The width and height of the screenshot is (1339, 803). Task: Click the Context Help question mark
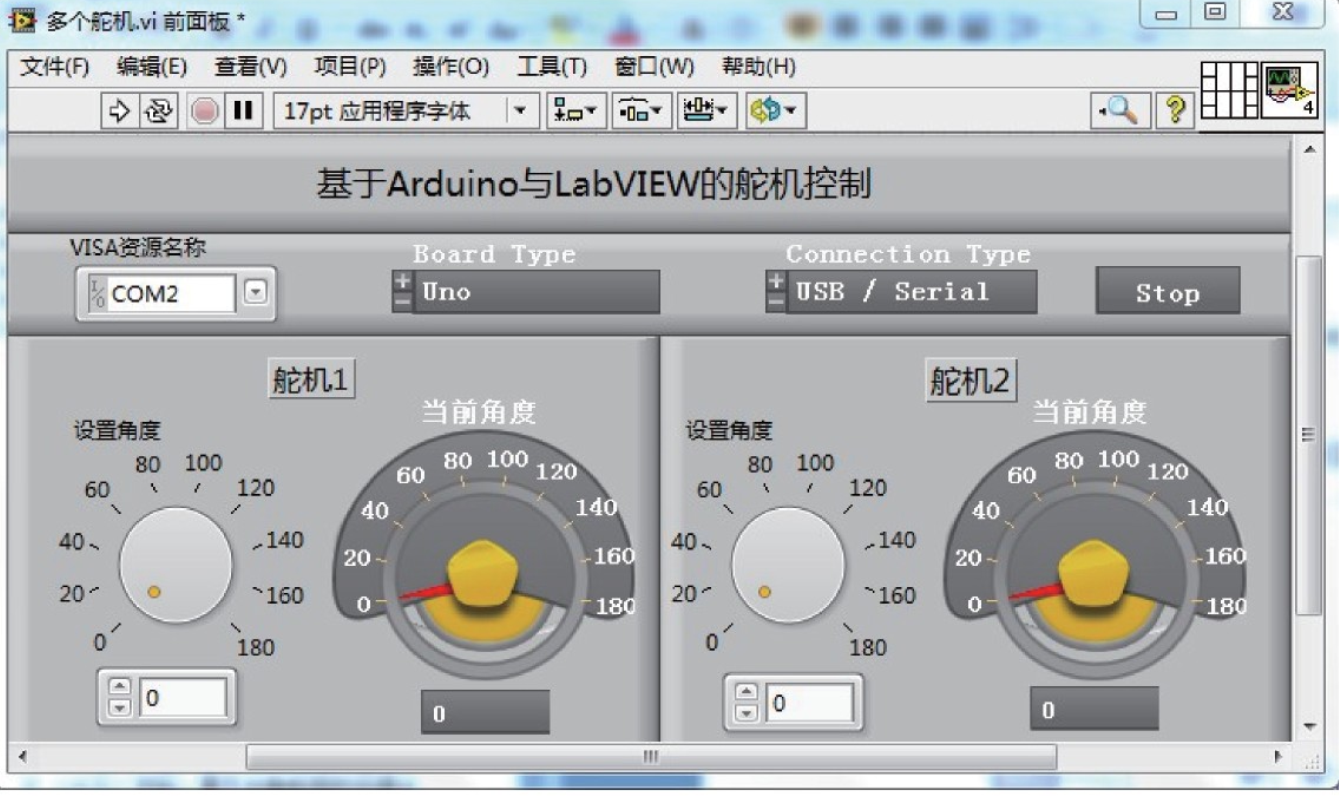point(1177,110)
